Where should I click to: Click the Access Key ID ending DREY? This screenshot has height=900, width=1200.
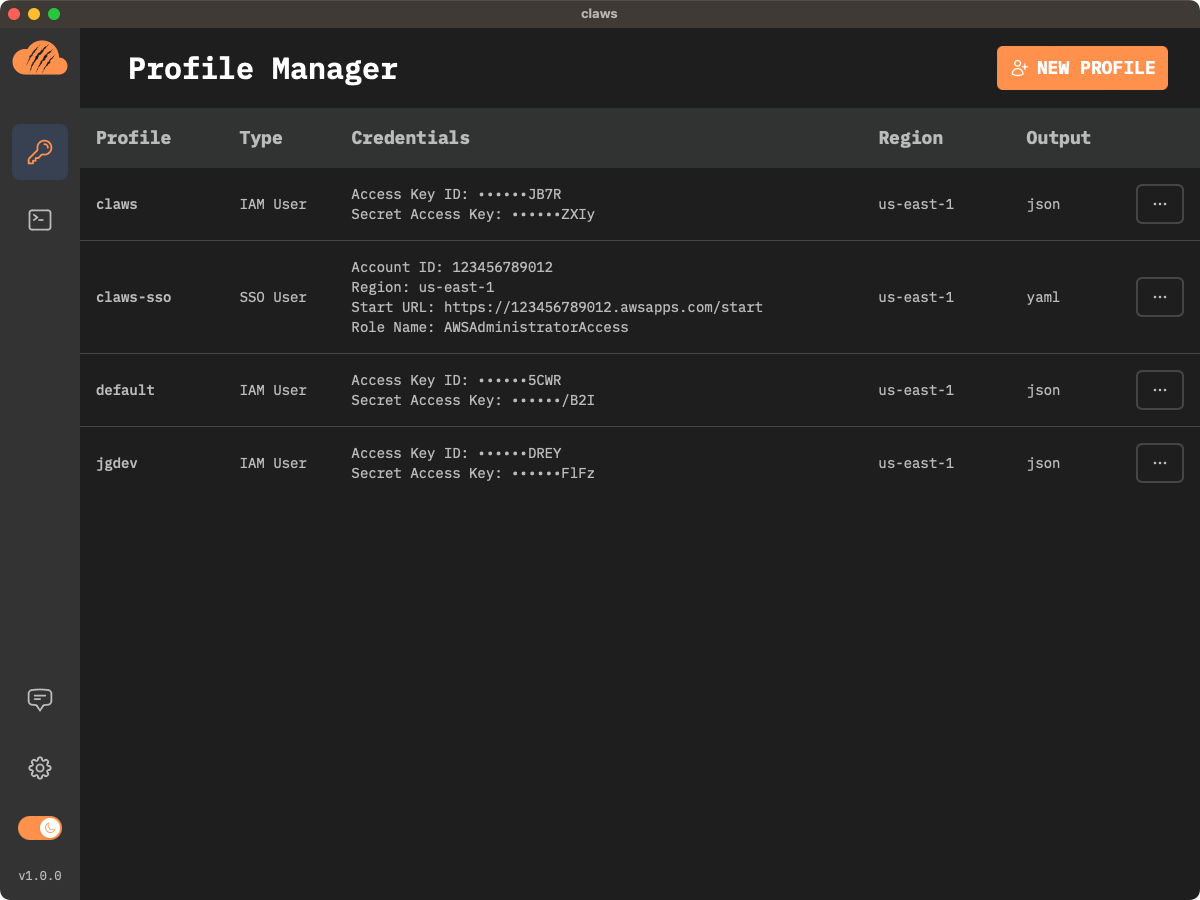[456, 453]
